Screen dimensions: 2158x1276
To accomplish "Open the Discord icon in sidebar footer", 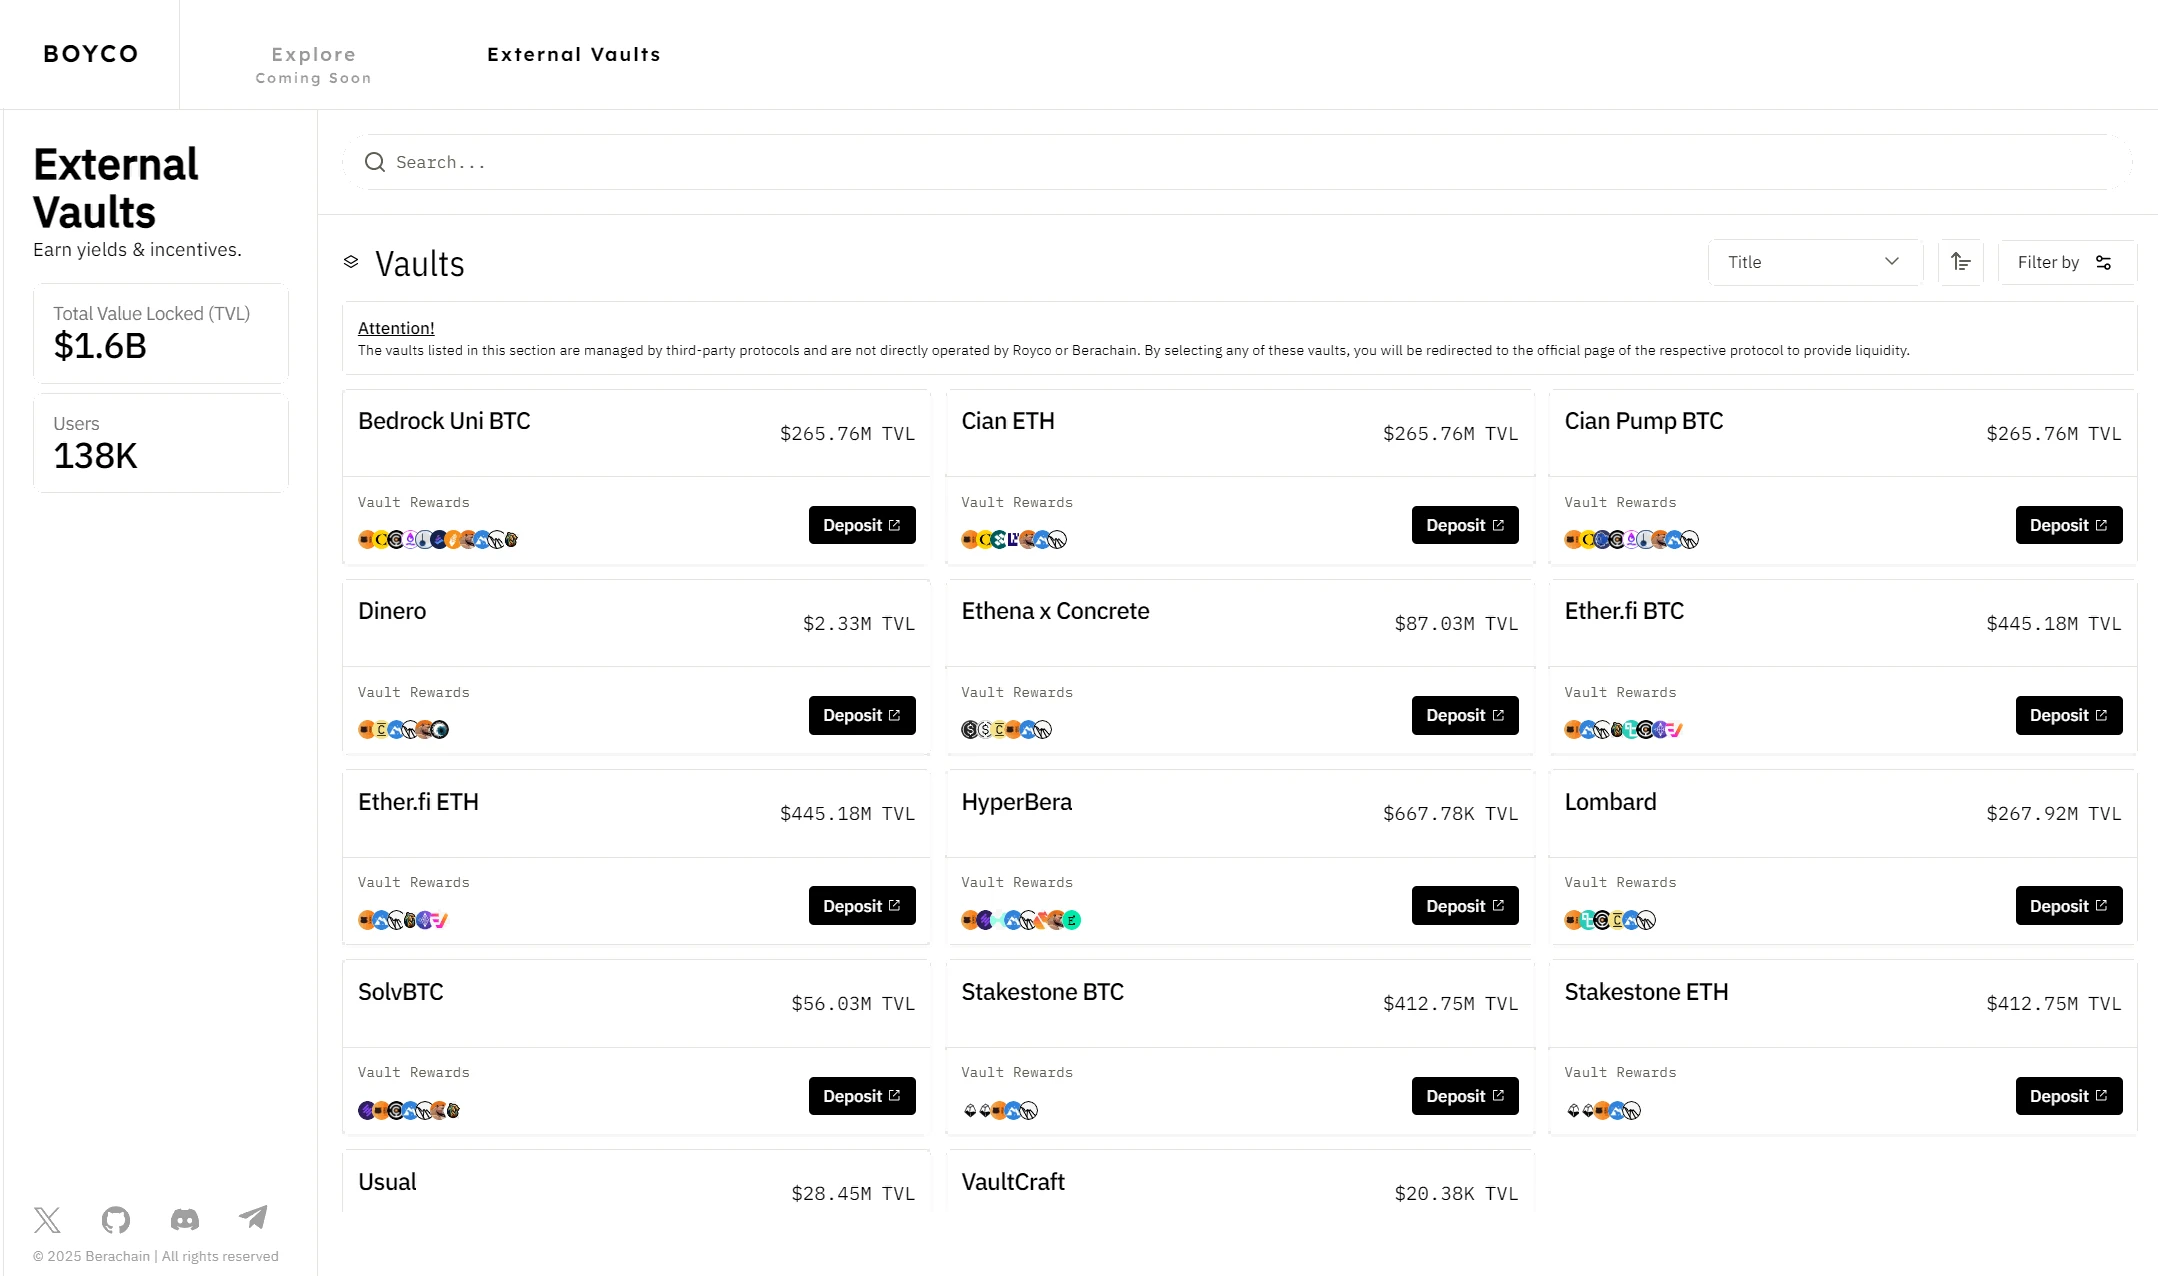I will [x=185, y=1219].
